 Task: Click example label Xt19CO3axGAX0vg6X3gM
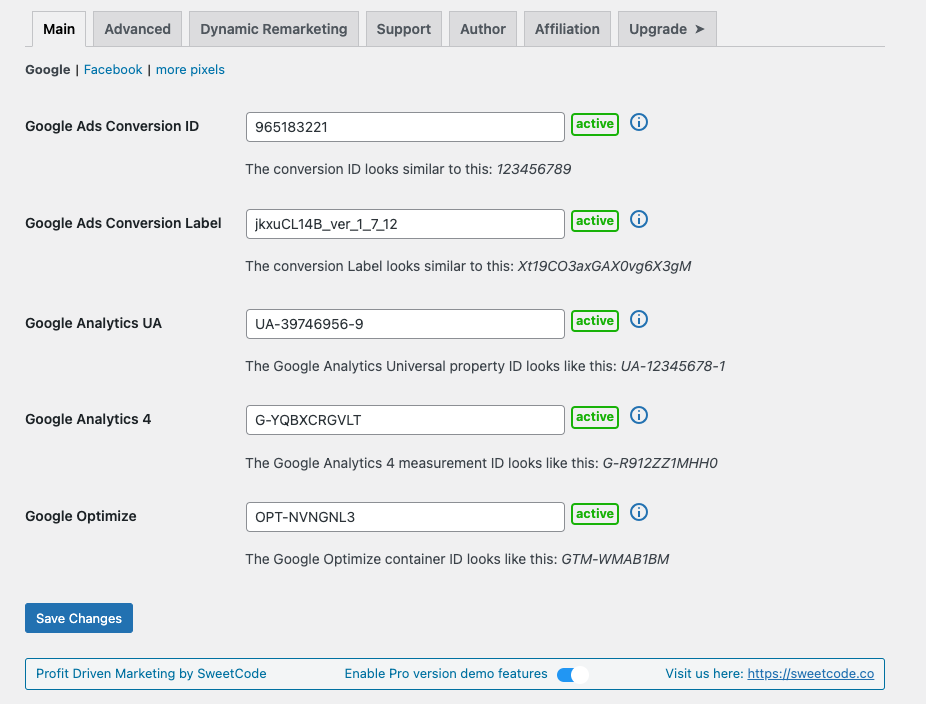604,266
